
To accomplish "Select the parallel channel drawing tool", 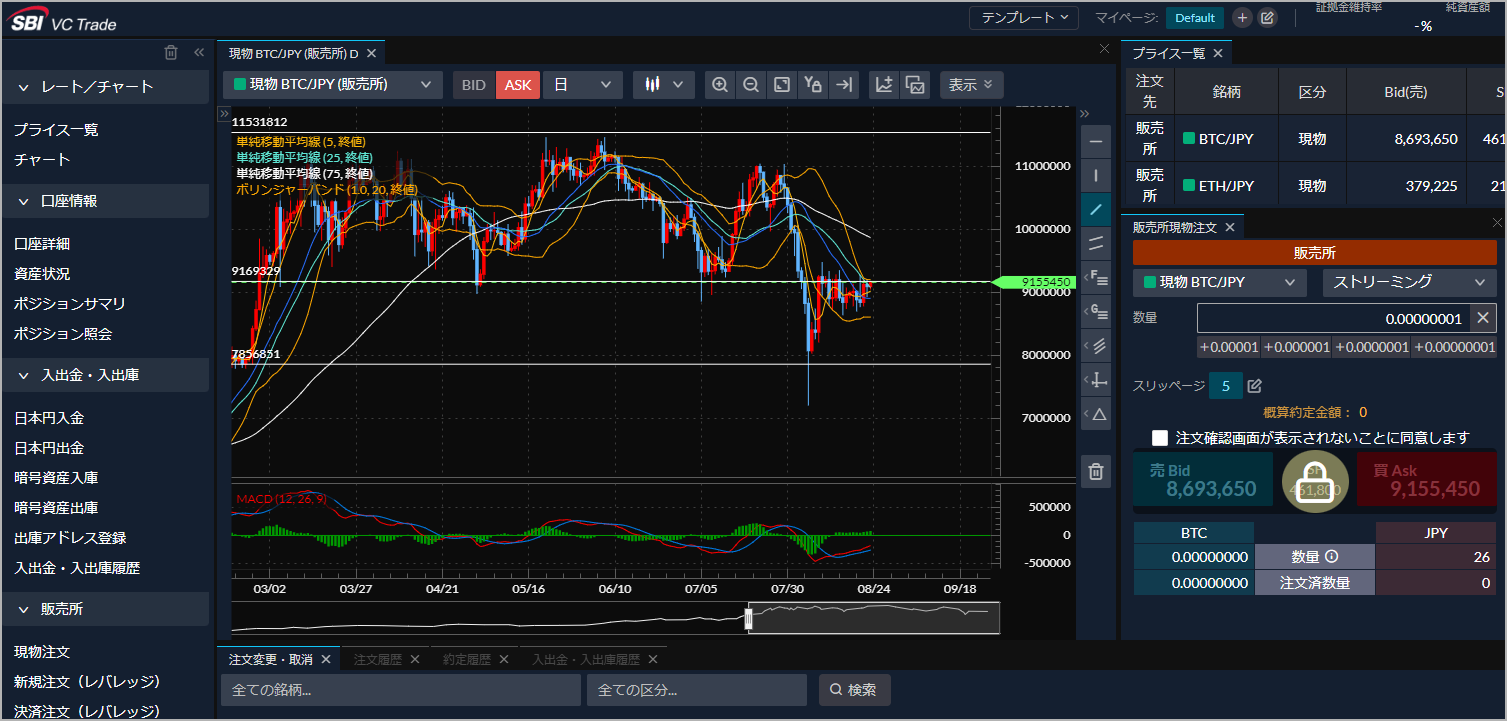I will pos(1096,243).
